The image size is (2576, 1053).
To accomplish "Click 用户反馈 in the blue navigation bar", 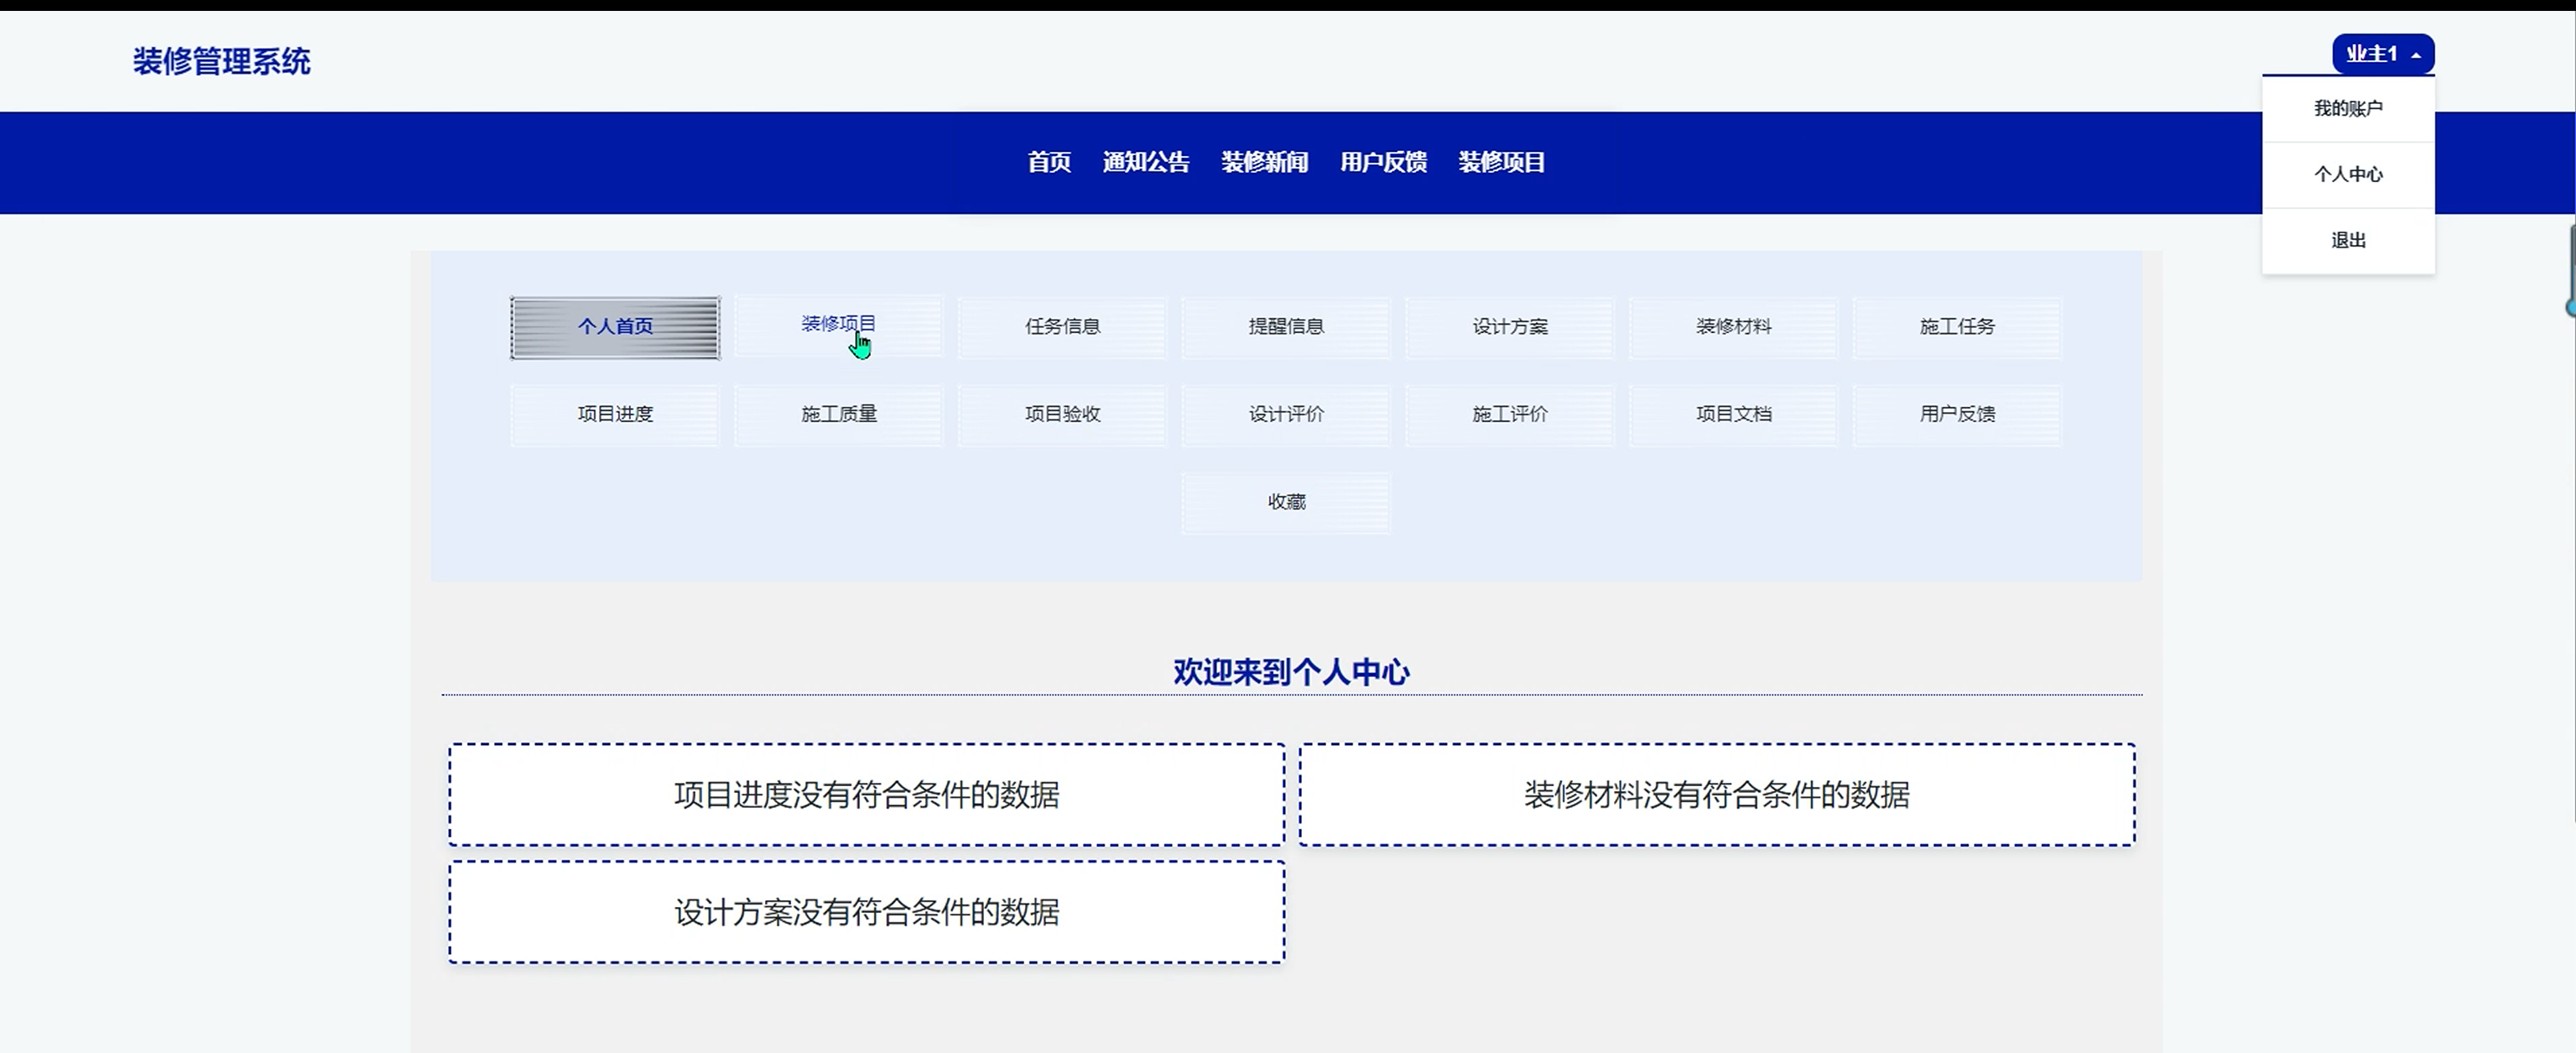I will pyautogui.click(x=1383, y=162).
